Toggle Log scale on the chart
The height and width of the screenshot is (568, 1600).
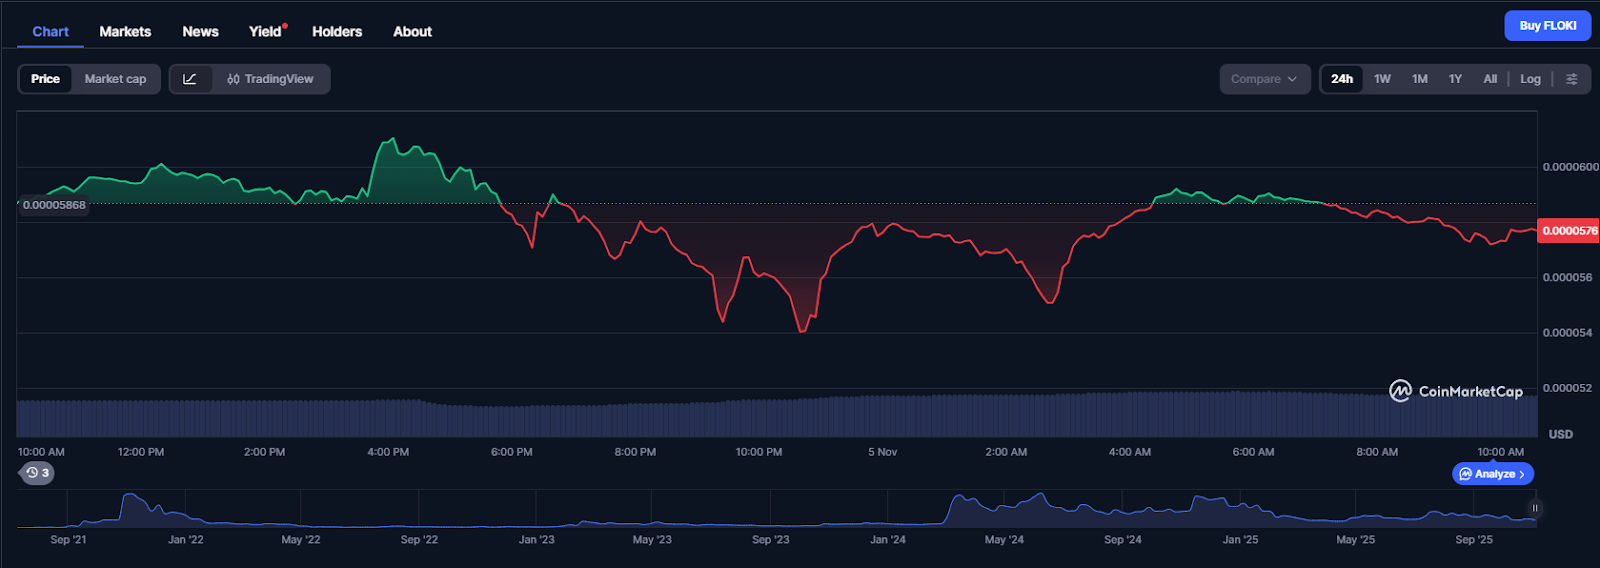1530,79
